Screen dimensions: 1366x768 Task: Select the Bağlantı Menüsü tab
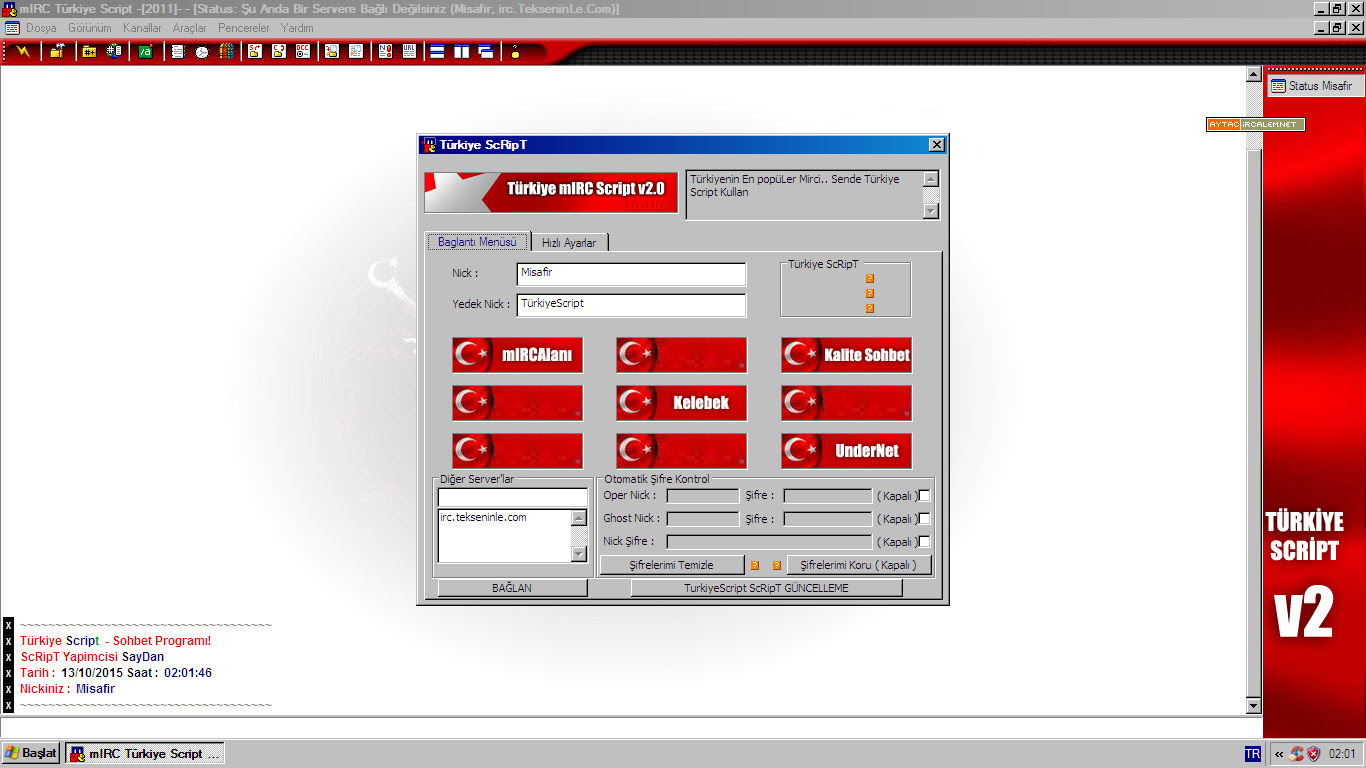pos(477,242)
